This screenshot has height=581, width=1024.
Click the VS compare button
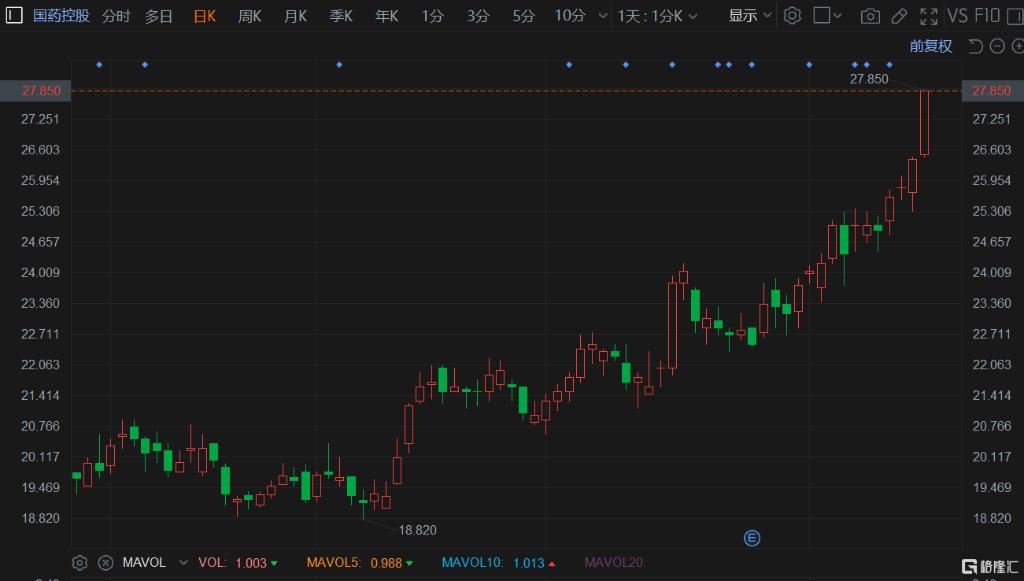[x=957, y=16]
